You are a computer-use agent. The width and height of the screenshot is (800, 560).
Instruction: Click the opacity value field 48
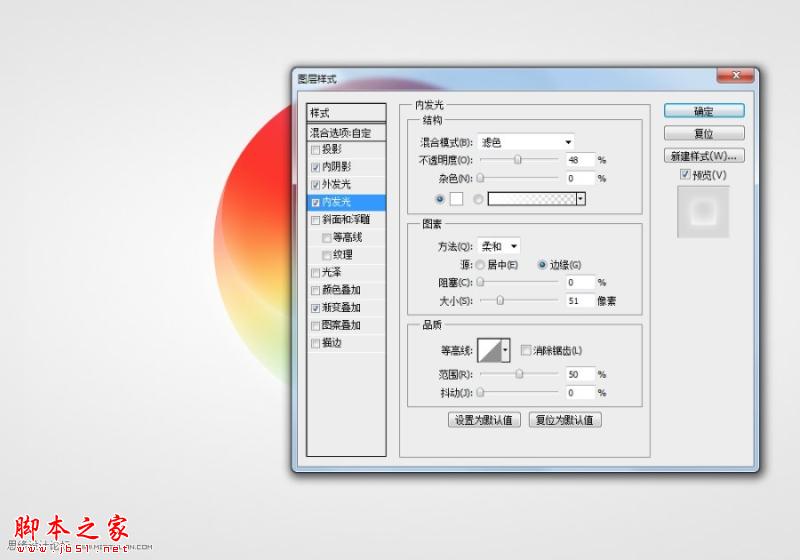click(581, 160)
